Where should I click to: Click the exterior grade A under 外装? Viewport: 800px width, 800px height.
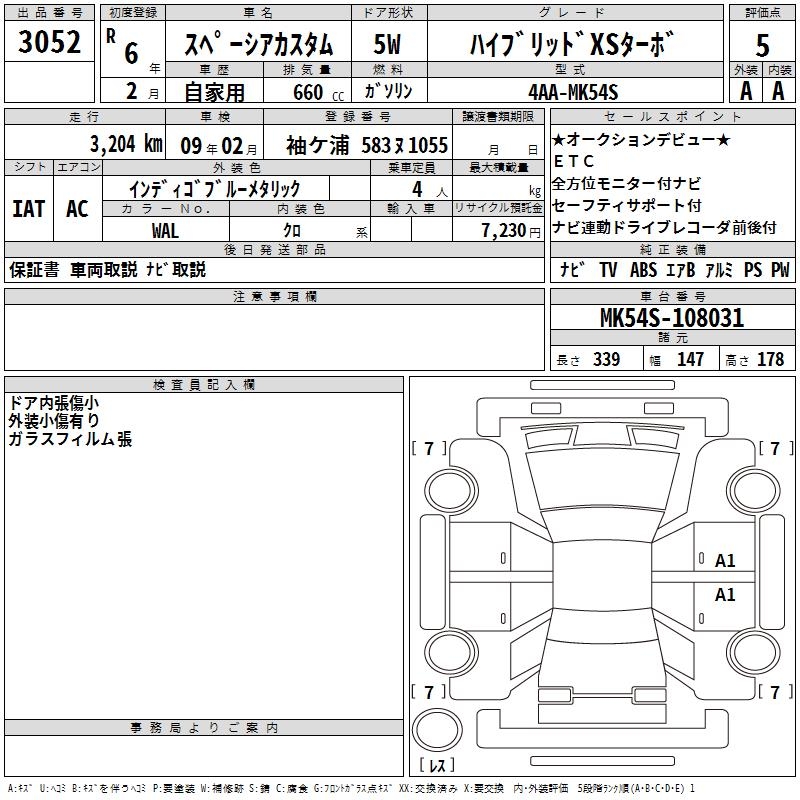pyautogui.click(x=745, y=90)
